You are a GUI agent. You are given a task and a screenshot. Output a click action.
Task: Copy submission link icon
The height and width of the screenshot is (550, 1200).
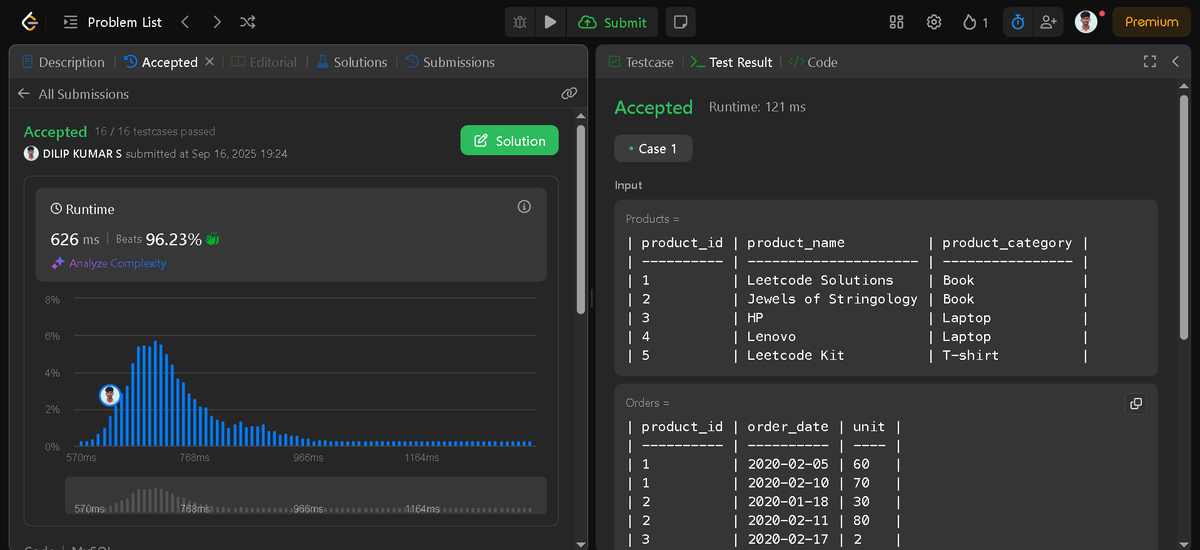click(569, 94)
